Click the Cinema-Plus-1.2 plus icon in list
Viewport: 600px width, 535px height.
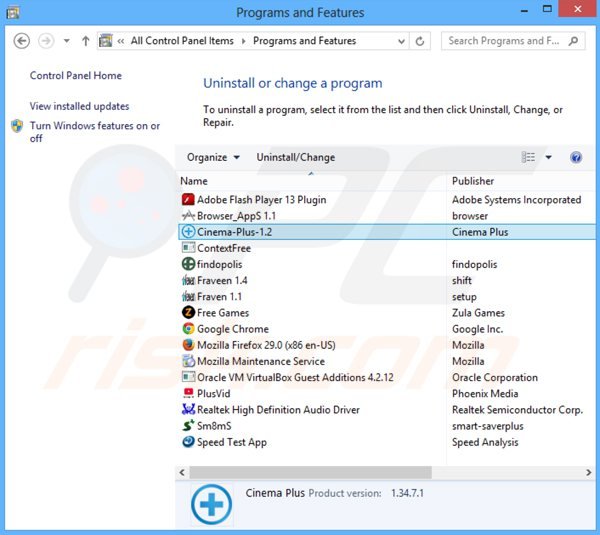point(188,232)
